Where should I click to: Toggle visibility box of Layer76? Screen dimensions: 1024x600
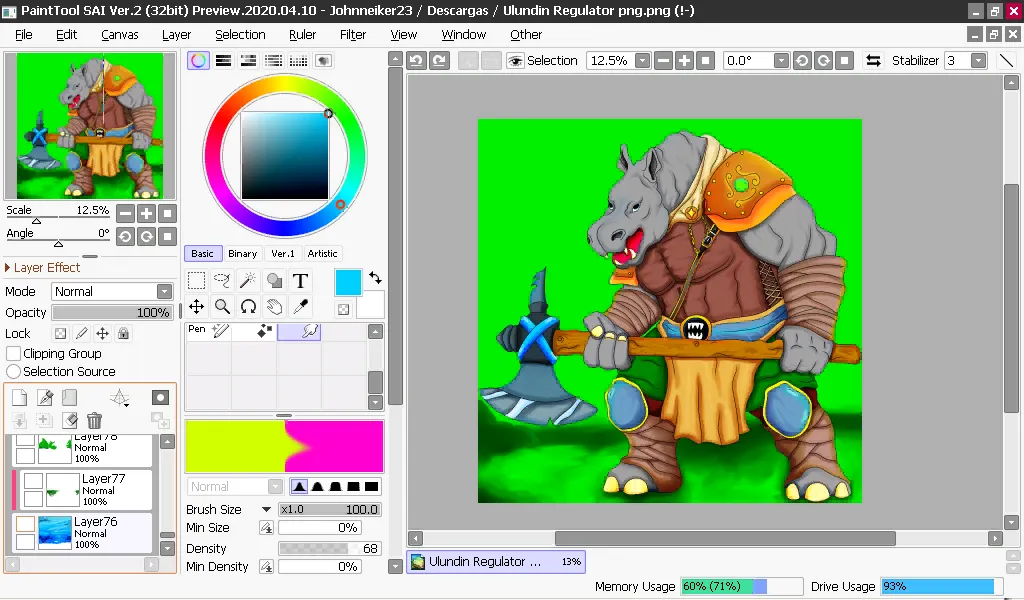point(25,524)
